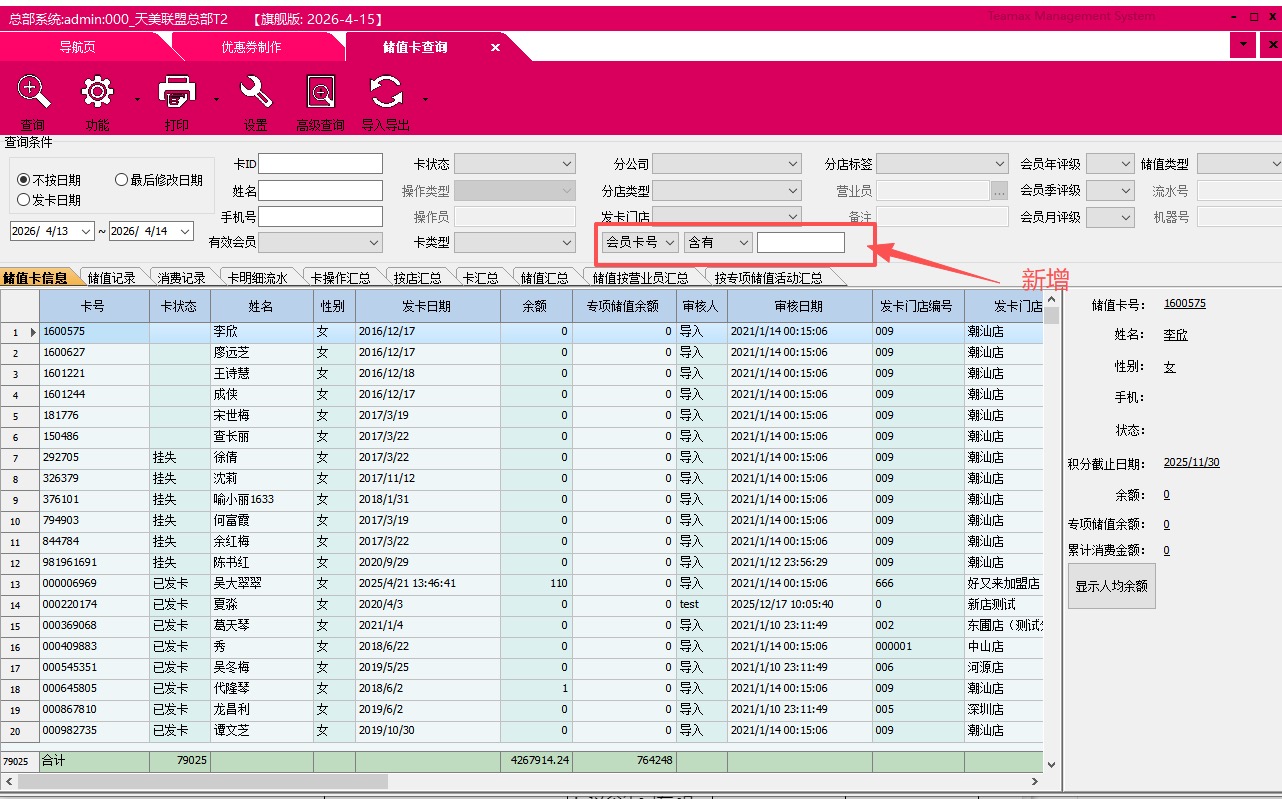Click the 卡ID input field
This screenshot has height=799, width=1282.
(x=320, y=164)
